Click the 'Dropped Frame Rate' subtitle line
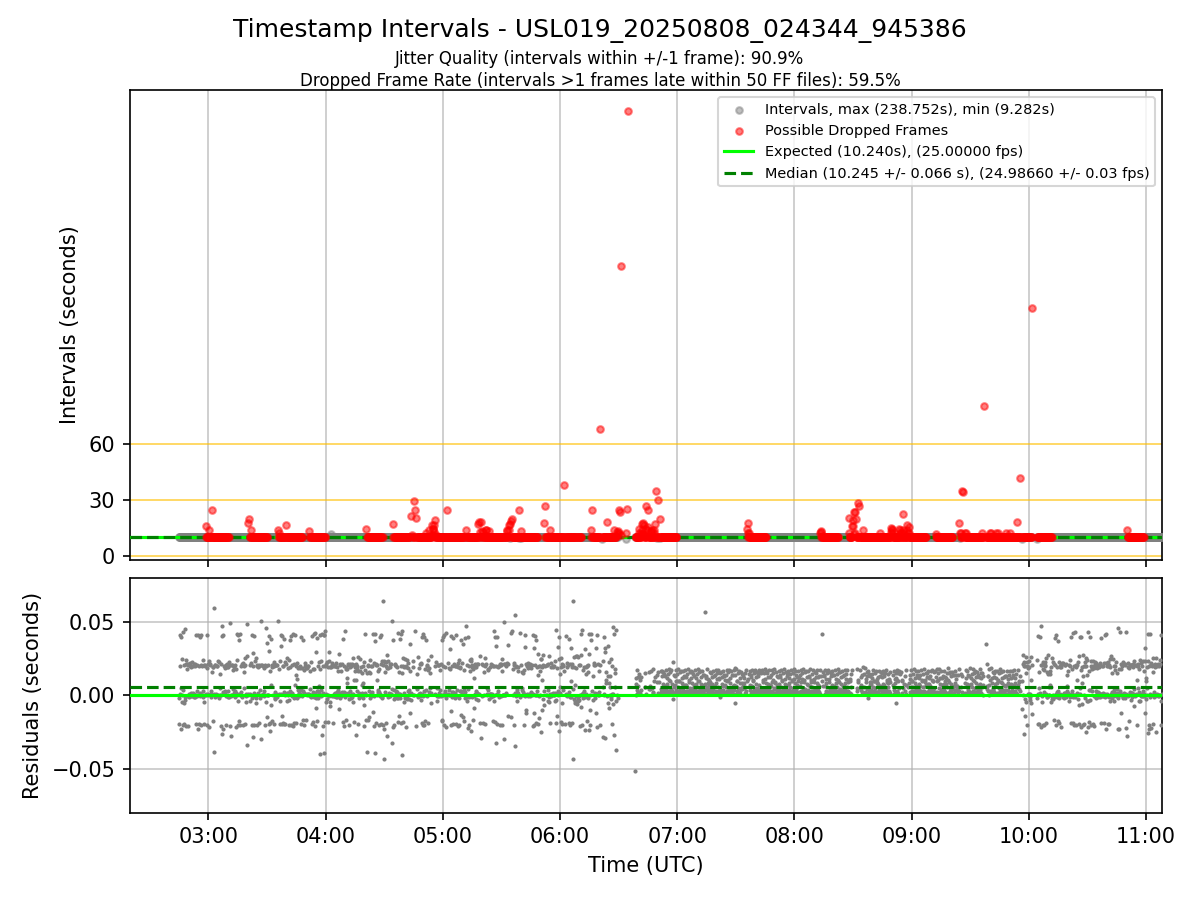The height and width of the screenshot is (900, 1200). pyautogui.click(x=600, y=80)
